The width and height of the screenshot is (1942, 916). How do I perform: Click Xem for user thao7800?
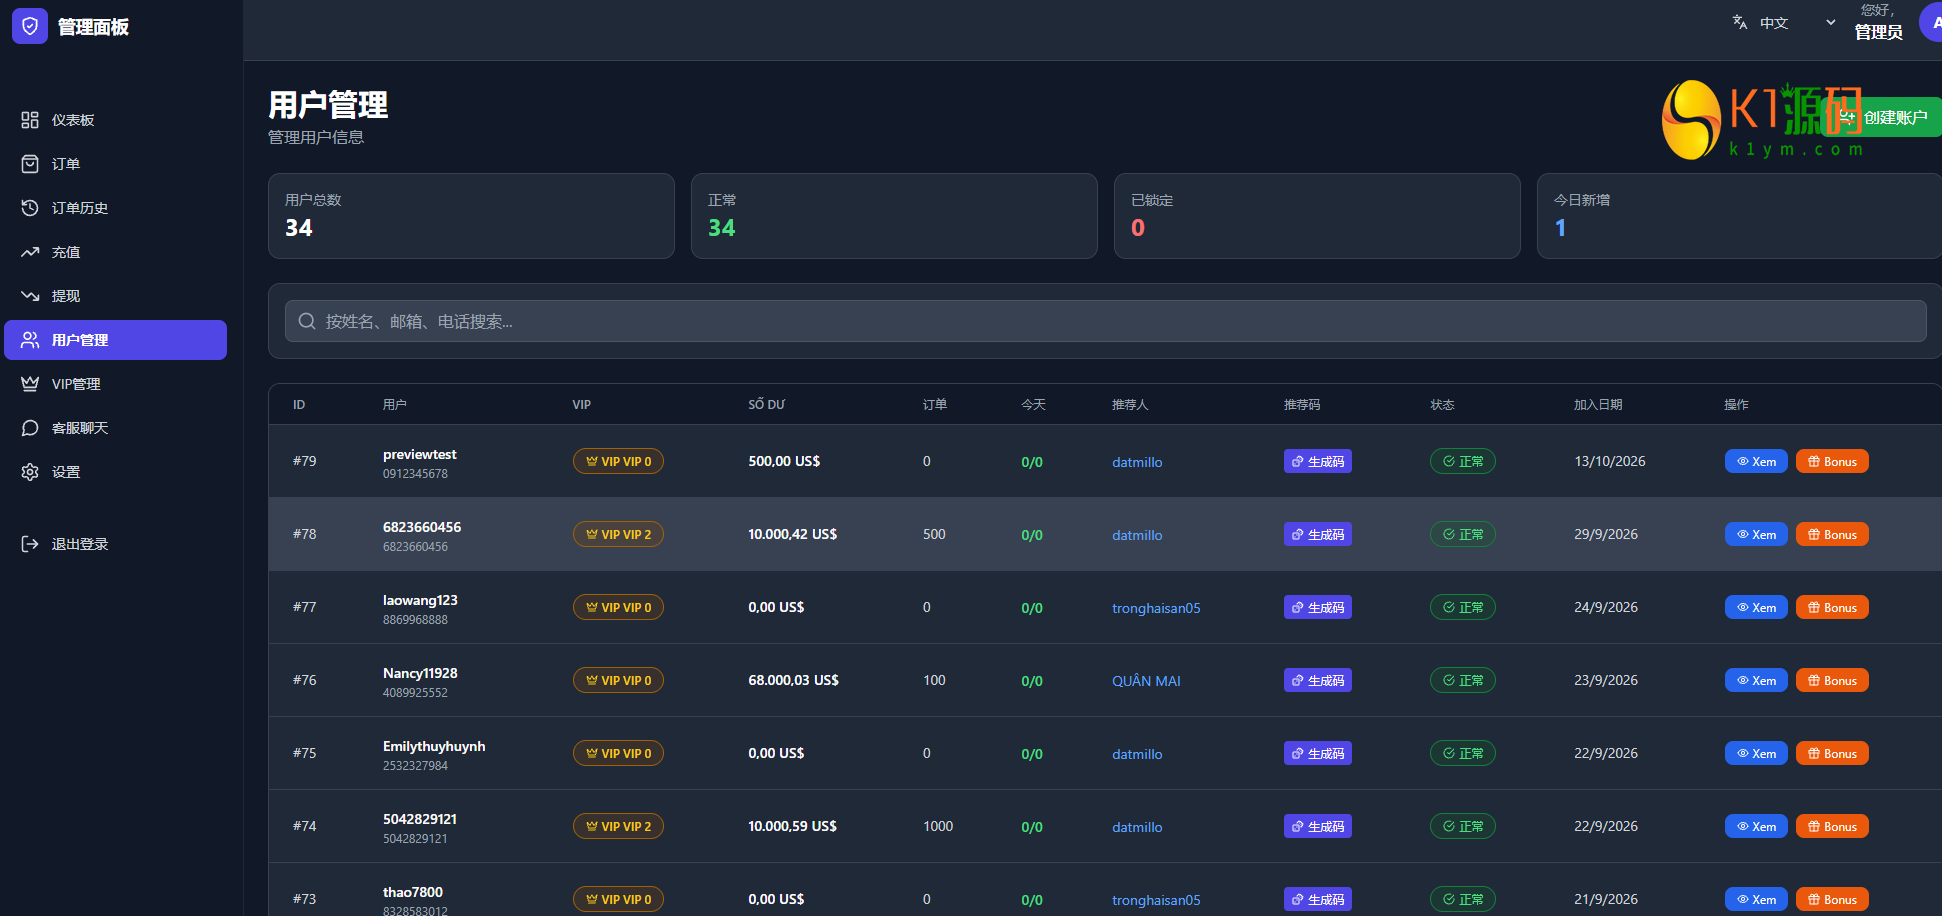pyautogui.click(x=1756, y=899)
